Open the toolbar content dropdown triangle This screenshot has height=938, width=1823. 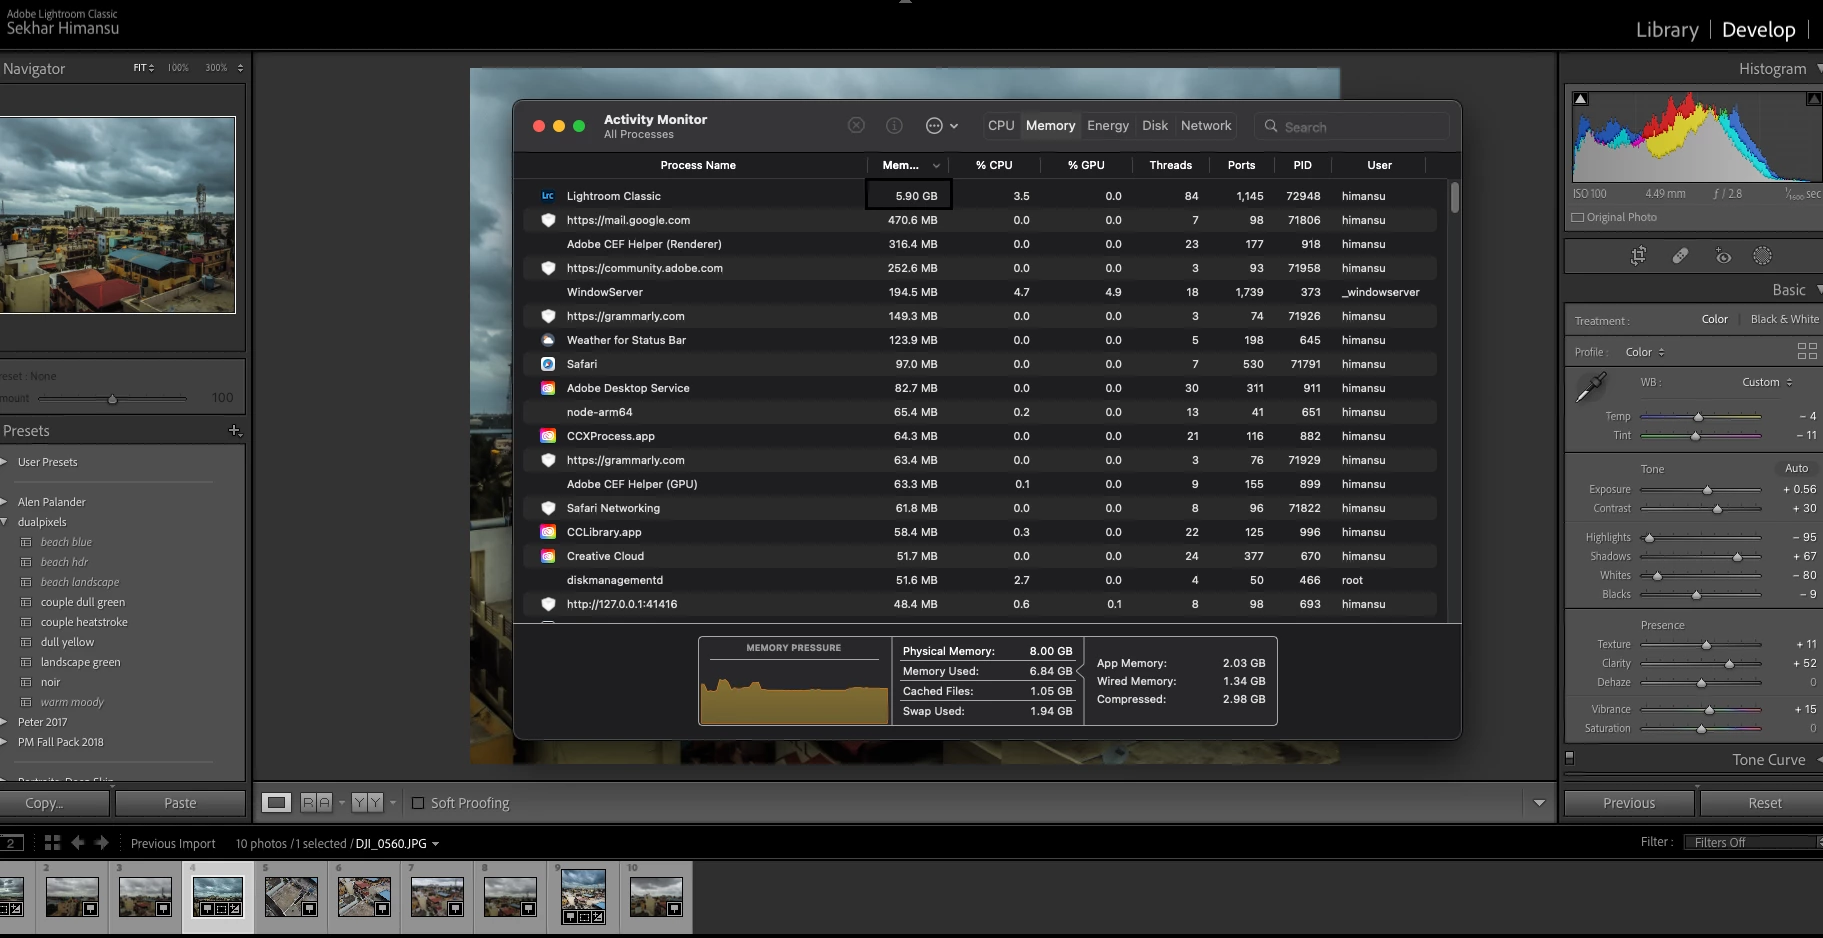1539,803
